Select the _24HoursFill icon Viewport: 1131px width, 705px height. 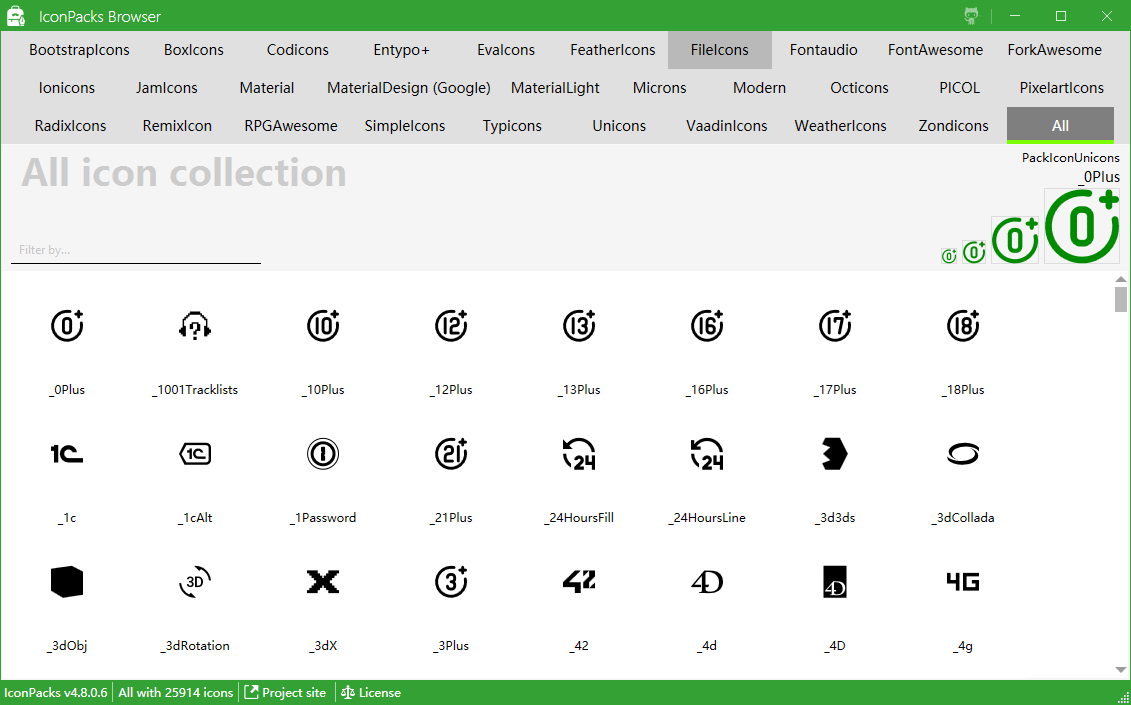point(579,454)
